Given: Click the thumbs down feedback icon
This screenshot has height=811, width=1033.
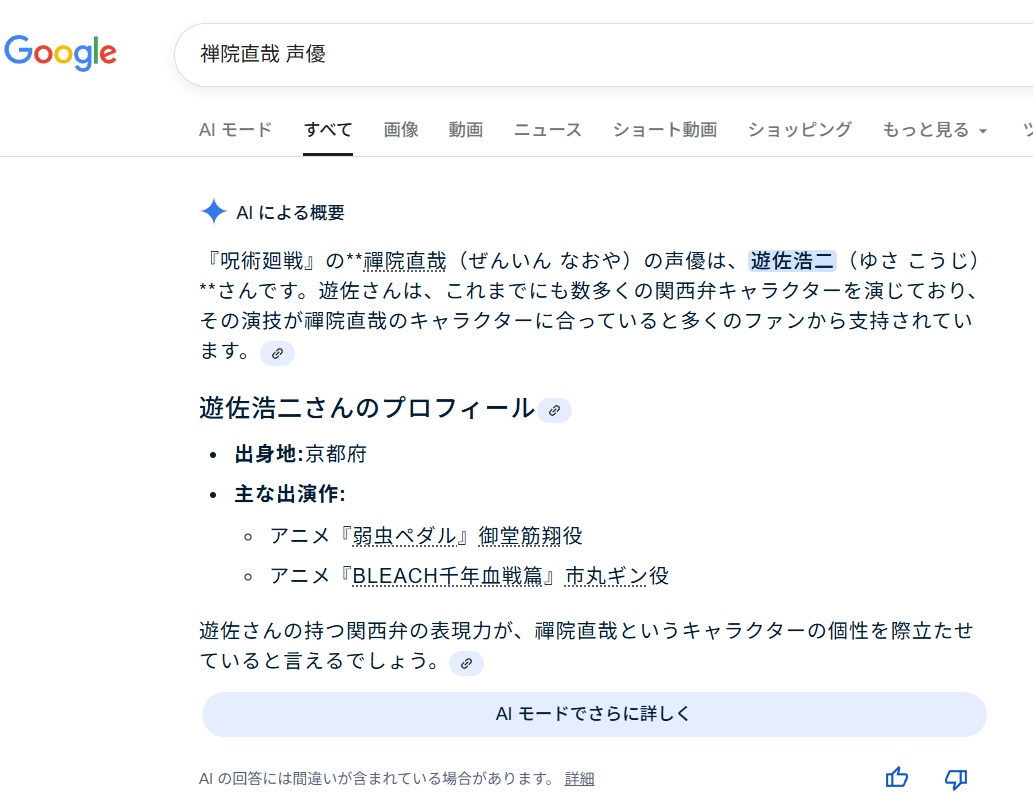Looking at the screenshot, I should coord(956,779).
